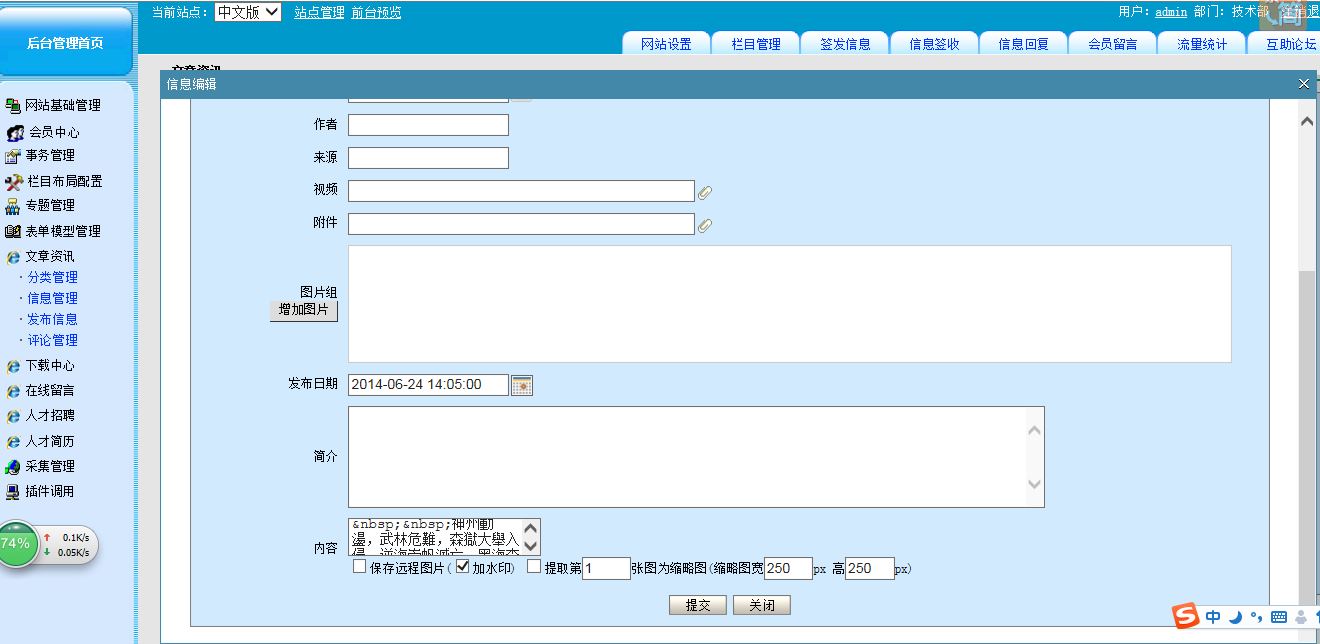Click into the 作者 input field
Screen dimensions: 1320x644
pyautogui.click(x=428, y=125)
